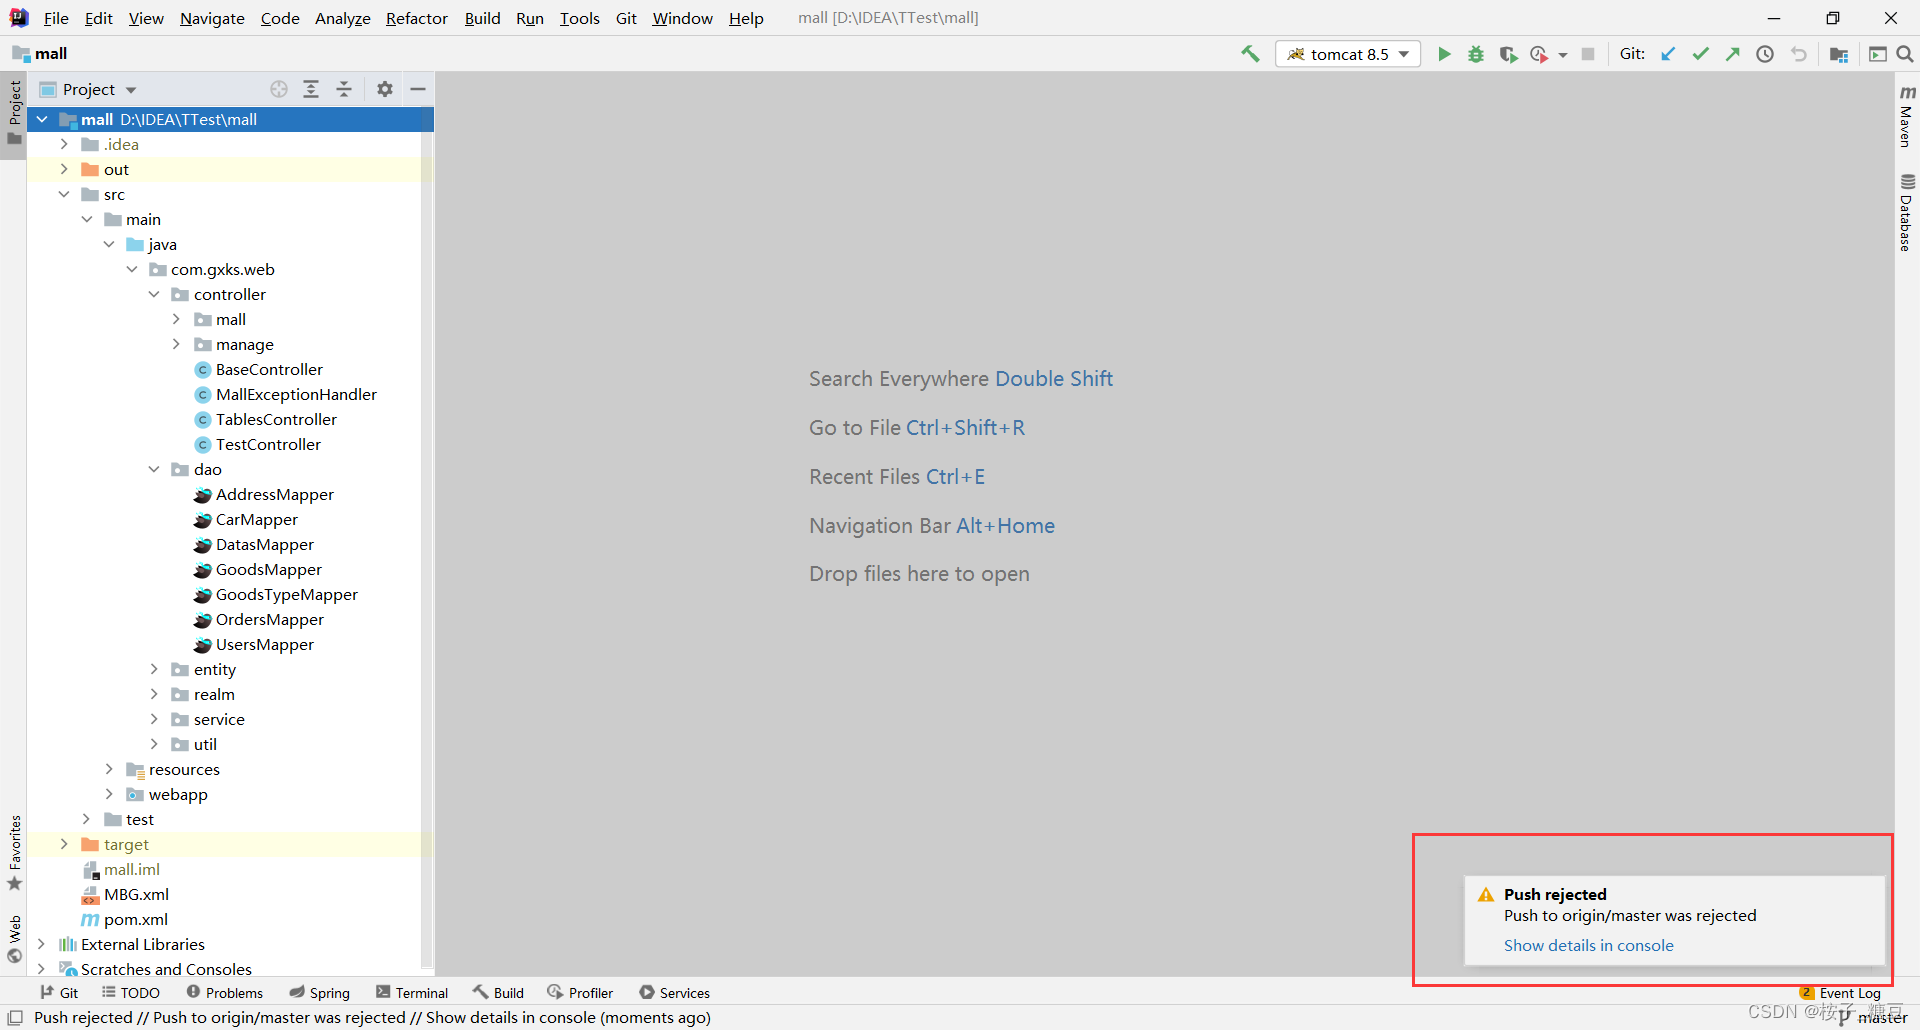Run with Coverage using the shield icon

1509,54
